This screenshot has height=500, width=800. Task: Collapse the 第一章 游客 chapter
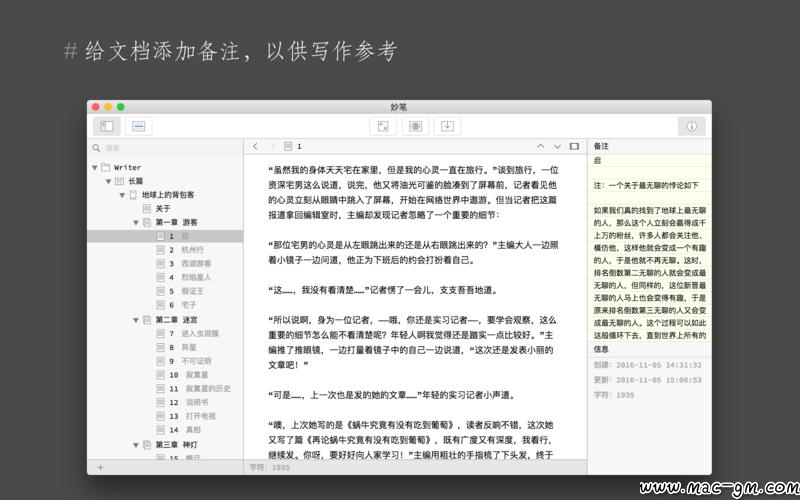[x=134, y=222]
